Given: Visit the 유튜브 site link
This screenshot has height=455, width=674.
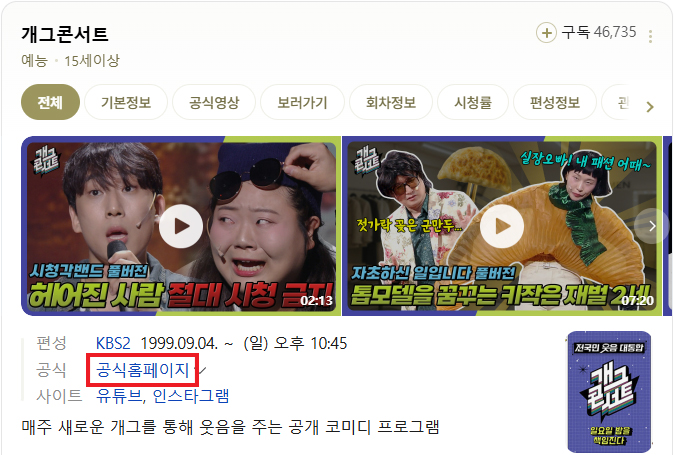Looking at the screenshot, I should tap(119, 396).
